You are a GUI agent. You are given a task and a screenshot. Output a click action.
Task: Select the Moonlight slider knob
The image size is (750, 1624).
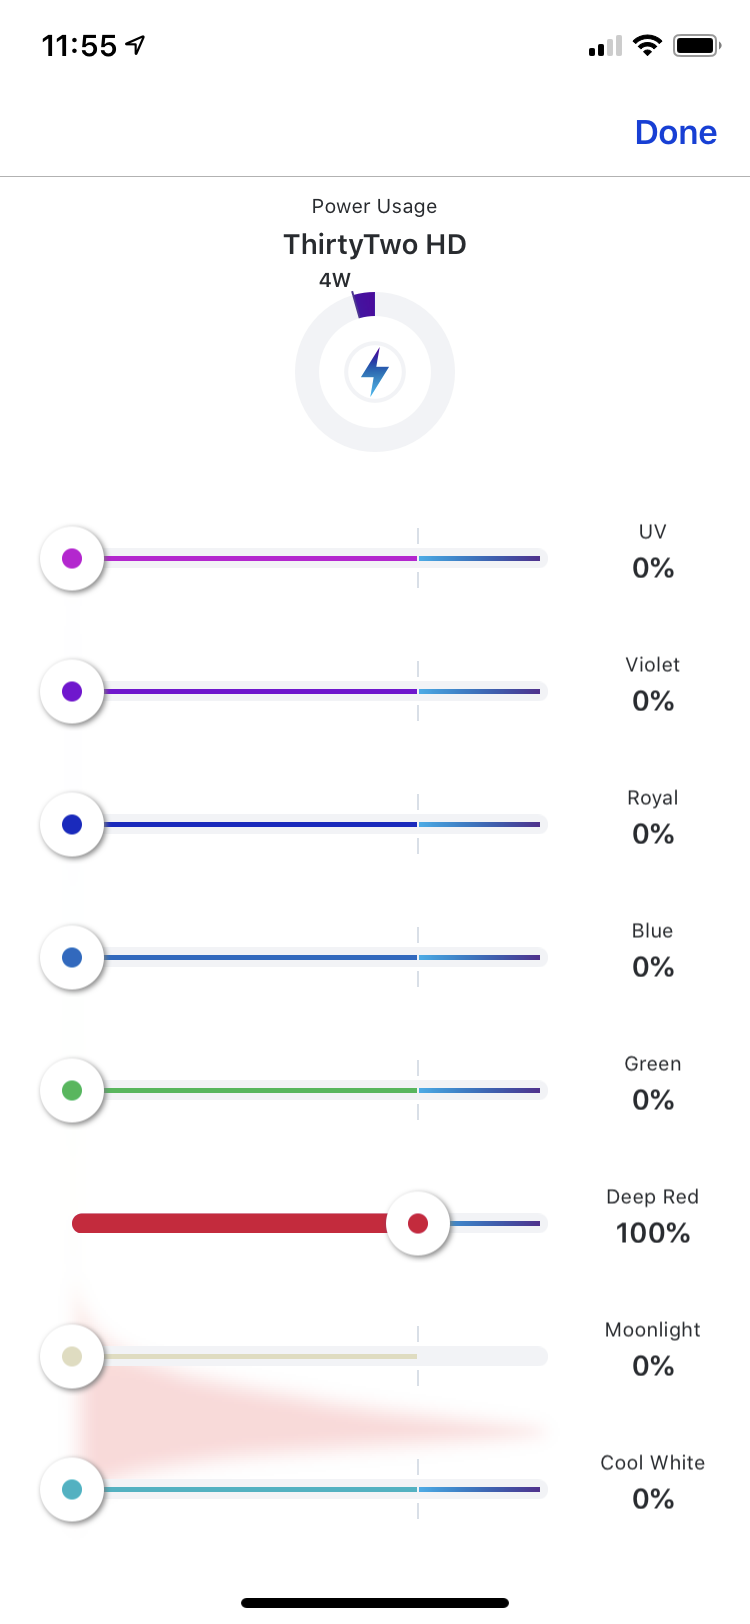72,1356
